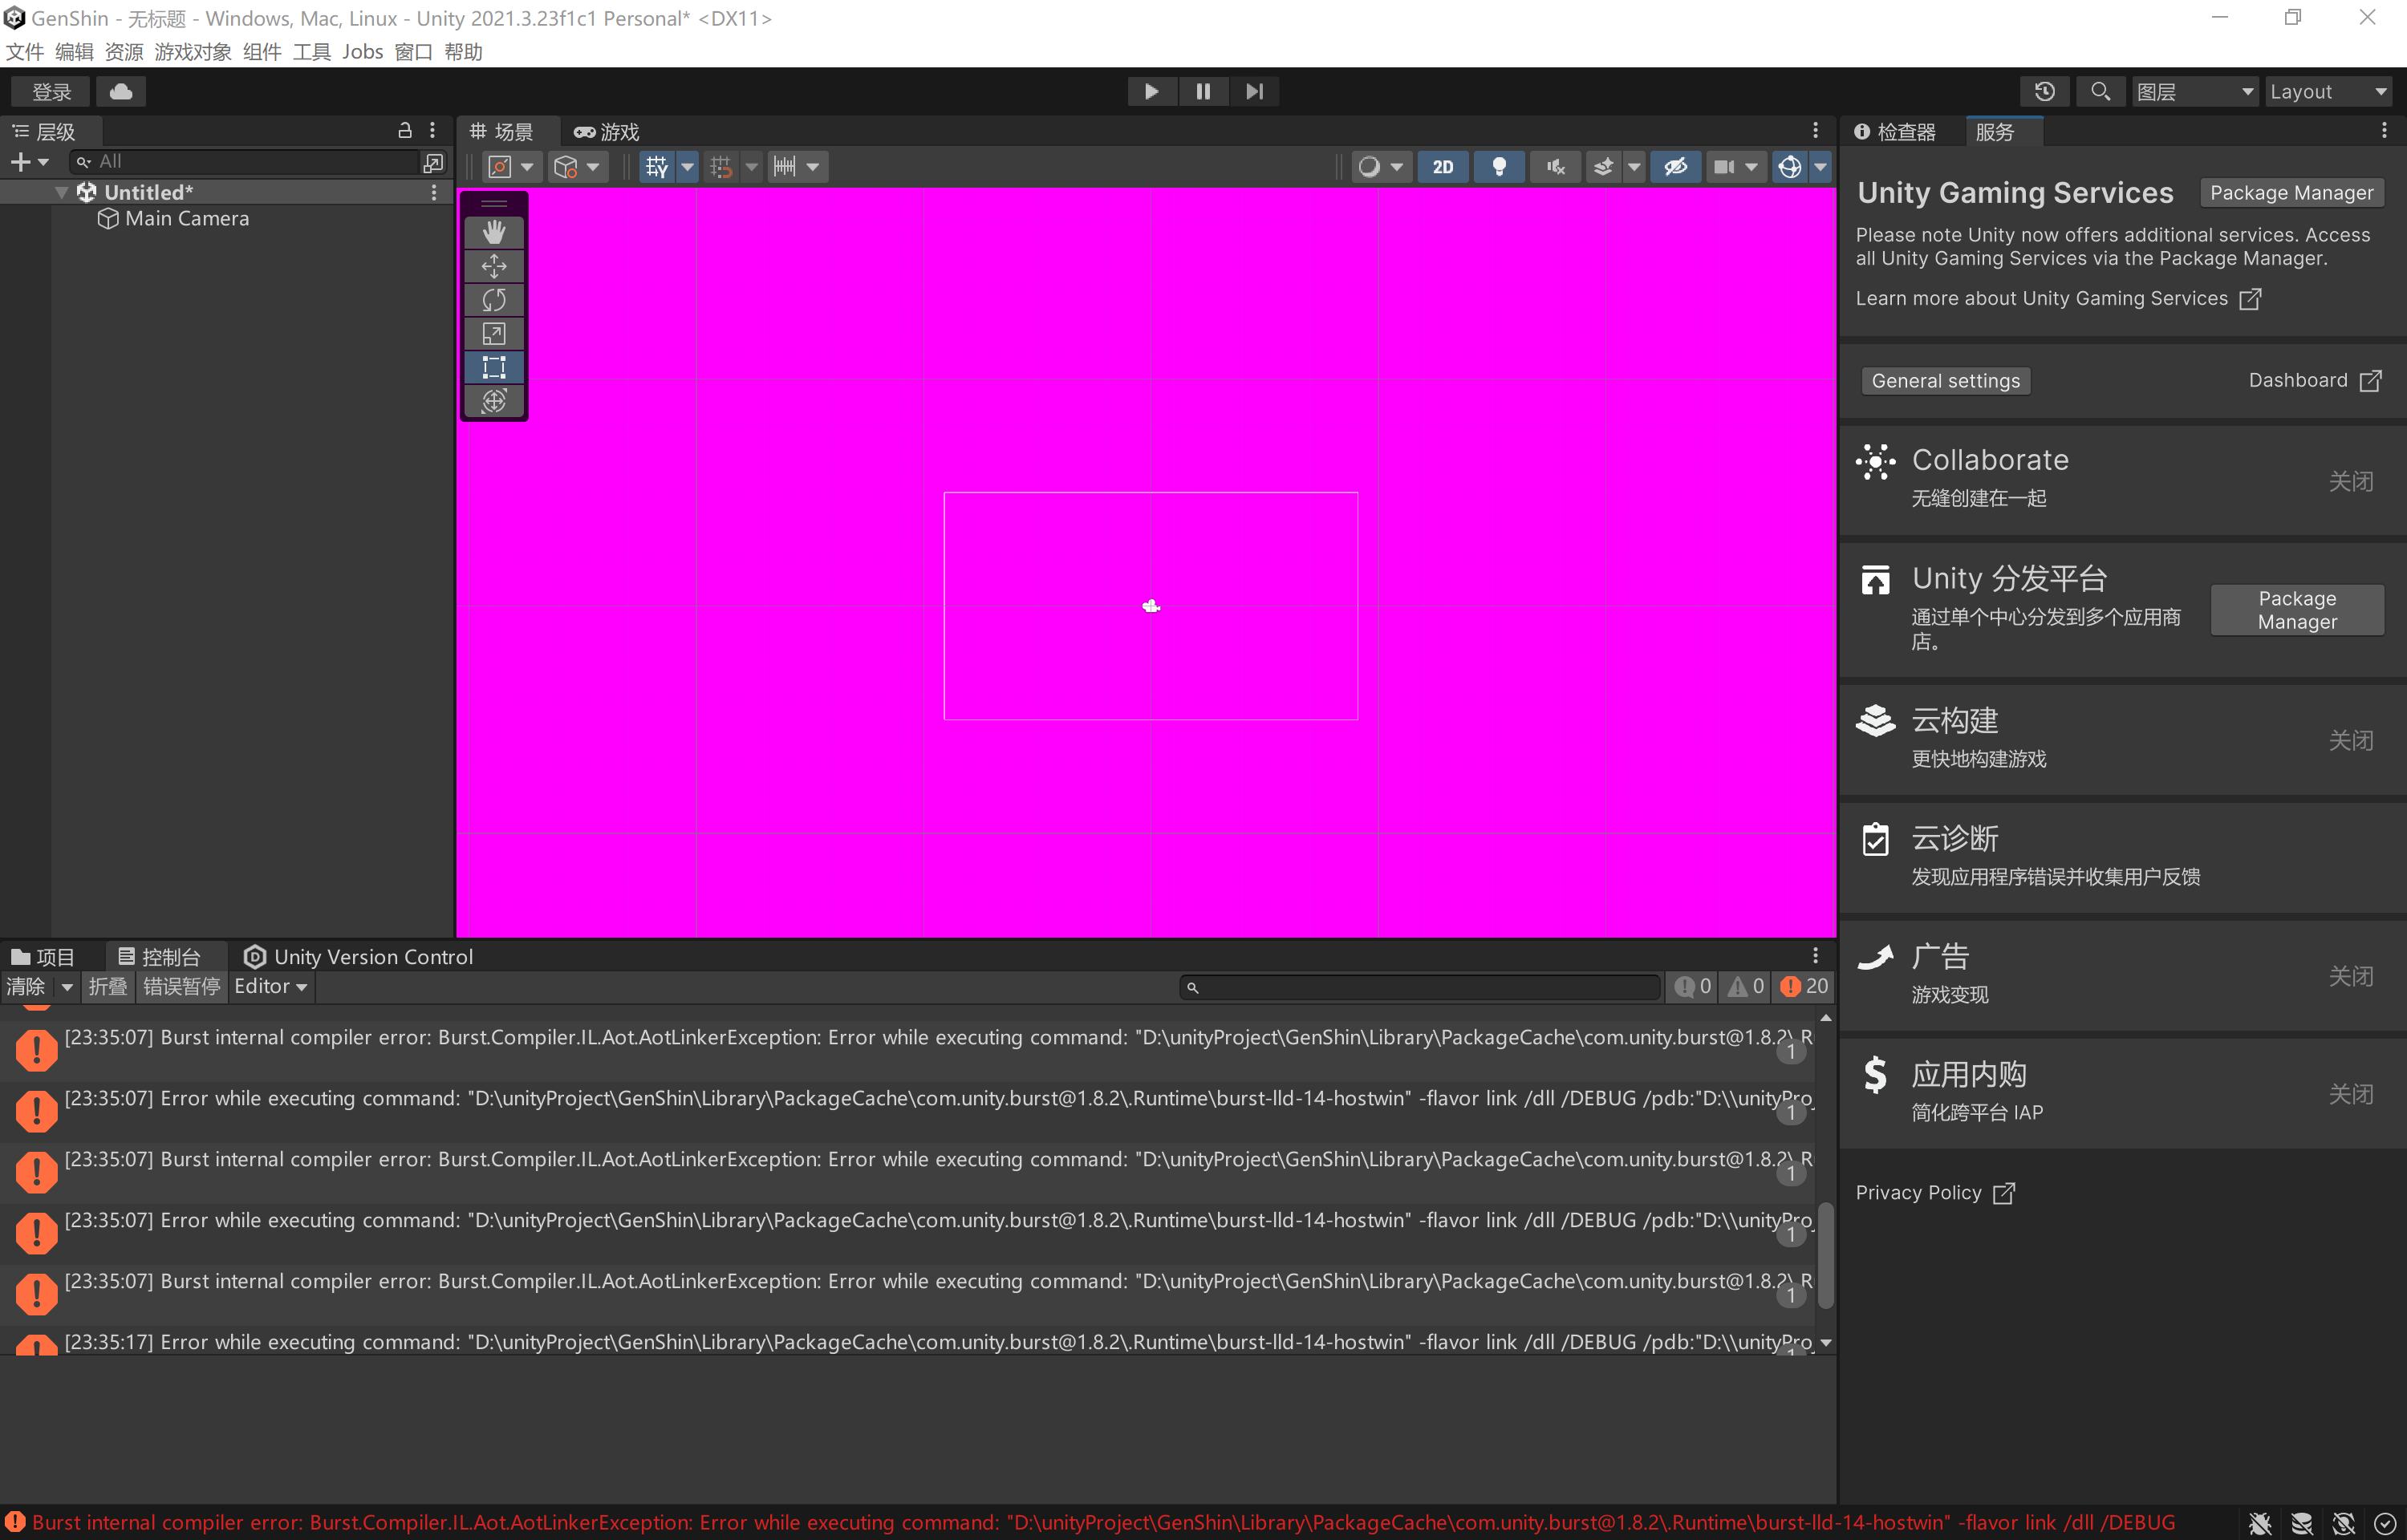Toggle scene lighting bulb
The width and height of the screenshot is (2407, 1540).
(1498, 167)
